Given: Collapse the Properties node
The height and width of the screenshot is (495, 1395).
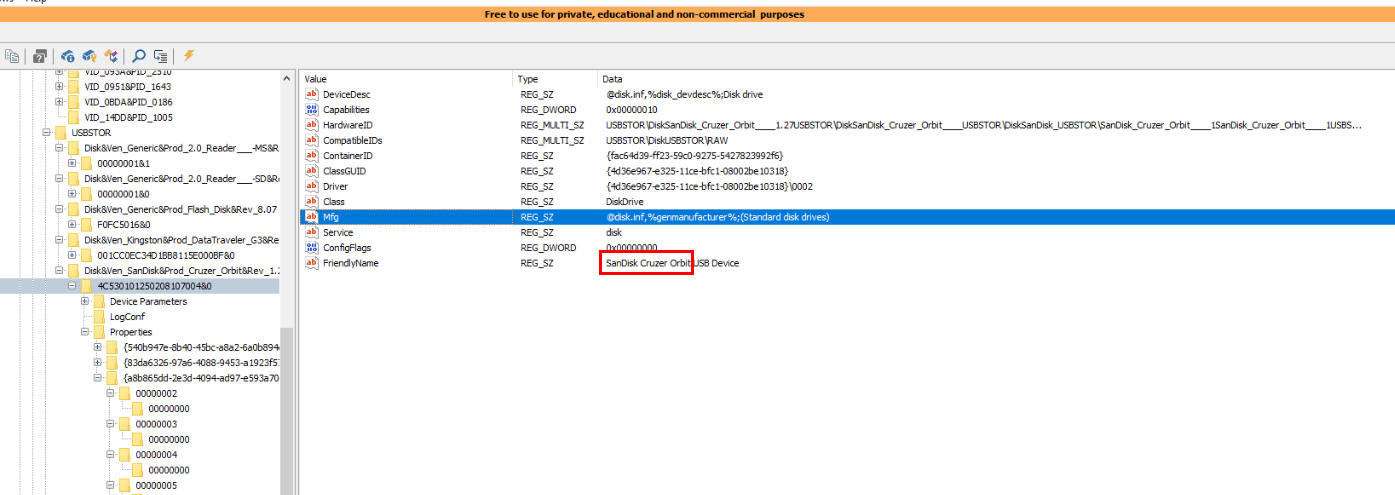Looking at the screenshot, I should tap(85, 332).
